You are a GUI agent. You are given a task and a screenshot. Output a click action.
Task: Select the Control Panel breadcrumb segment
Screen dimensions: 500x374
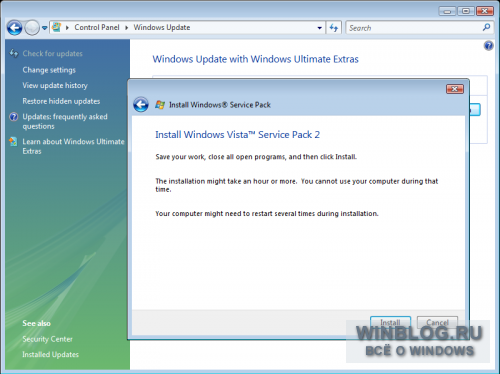pyautogui.click(x=97, y=27)
